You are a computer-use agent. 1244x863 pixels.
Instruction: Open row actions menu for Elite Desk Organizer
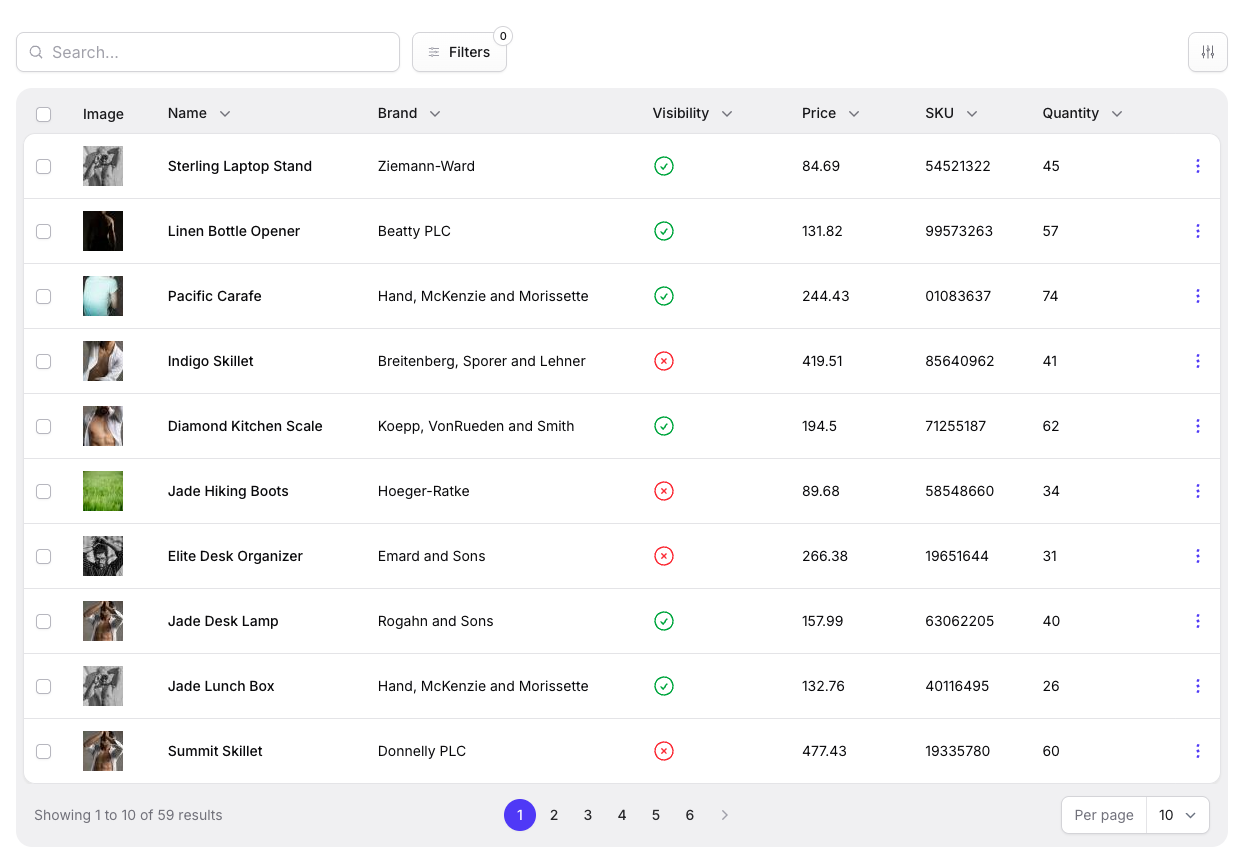(1197, 556)
